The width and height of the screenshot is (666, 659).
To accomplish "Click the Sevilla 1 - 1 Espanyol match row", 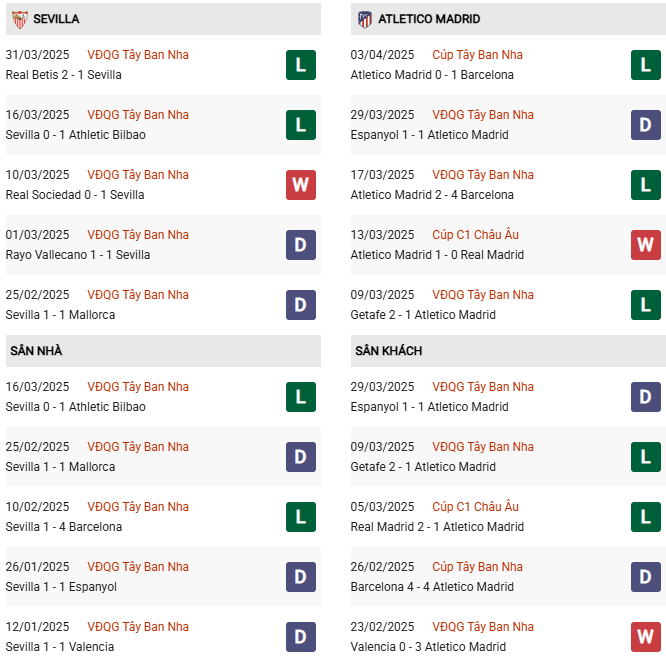I will 61,587.
